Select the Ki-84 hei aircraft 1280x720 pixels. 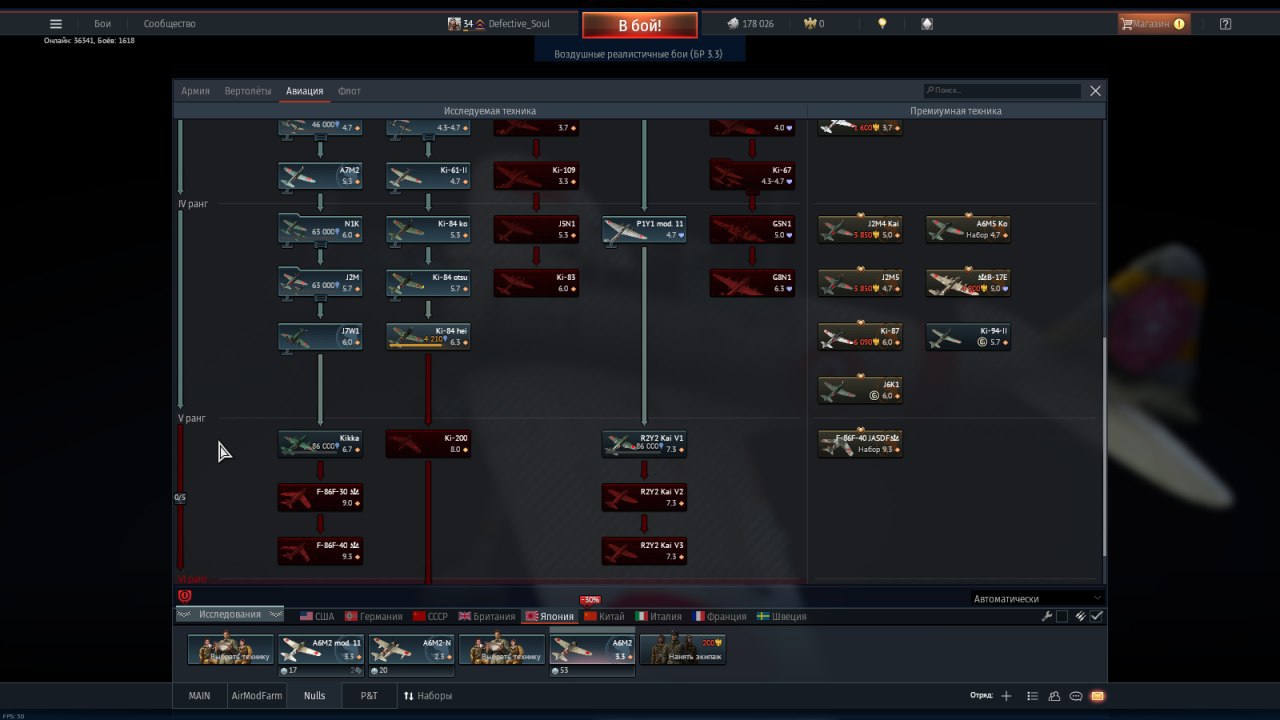point(428,337)
